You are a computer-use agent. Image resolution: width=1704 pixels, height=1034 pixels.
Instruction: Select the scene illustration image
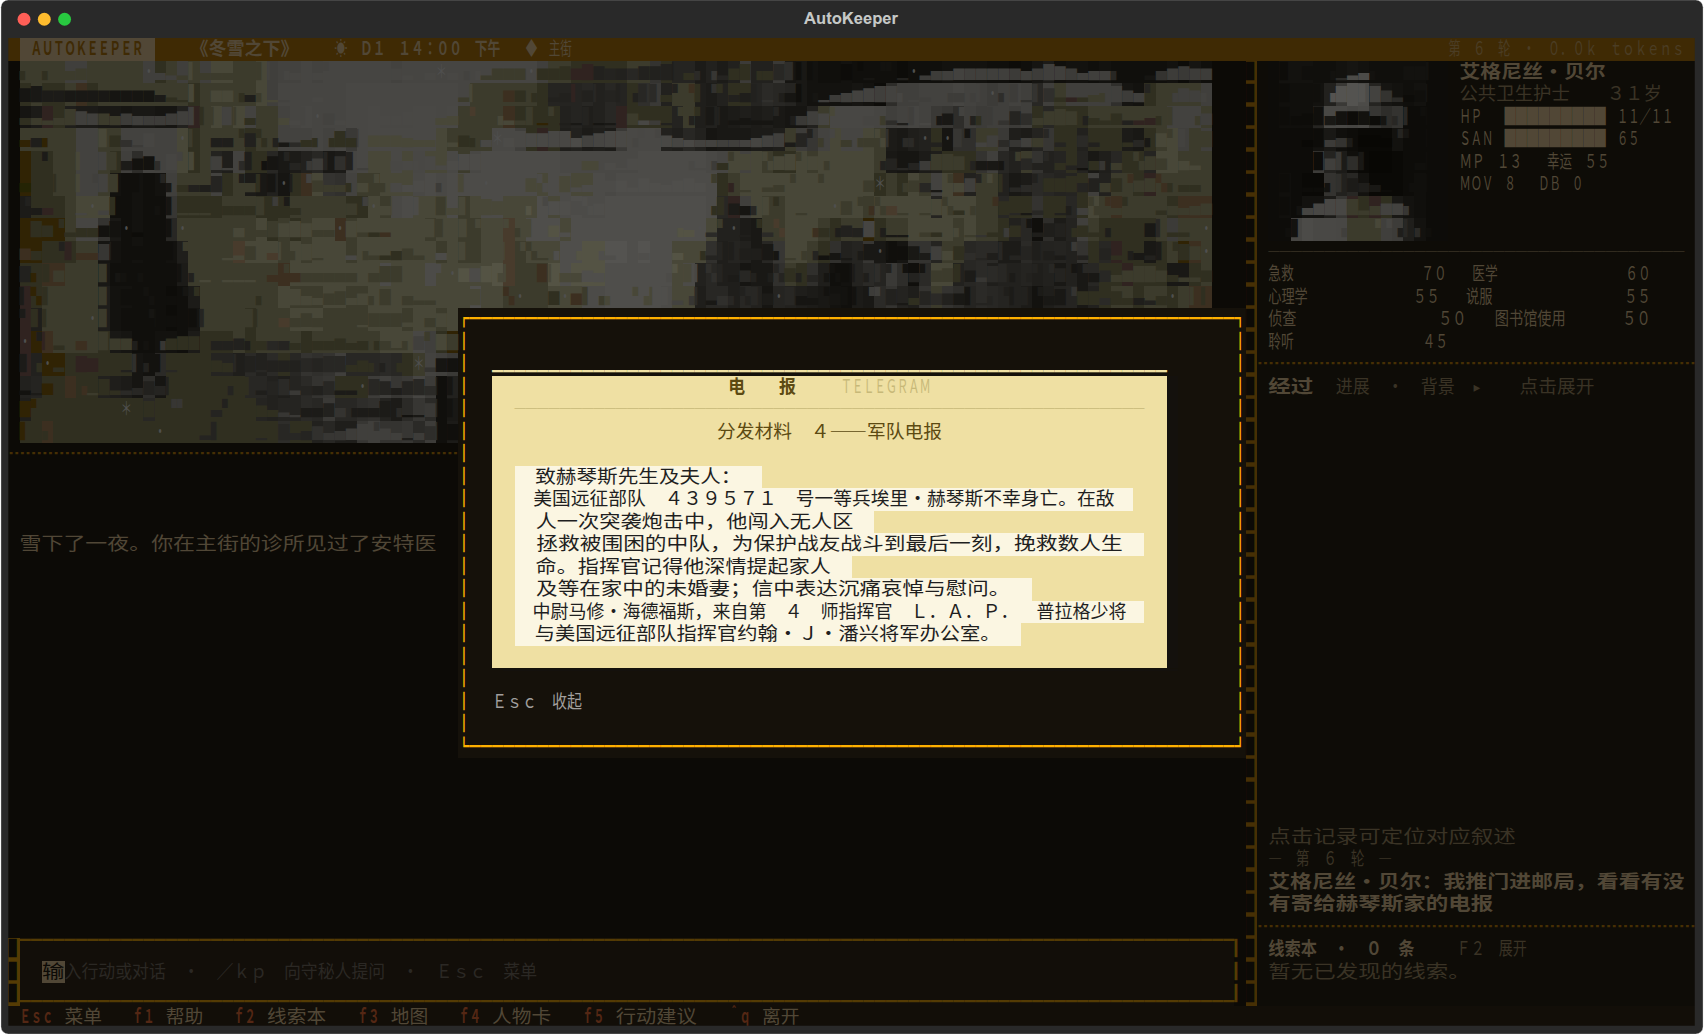tap(616, 252)
